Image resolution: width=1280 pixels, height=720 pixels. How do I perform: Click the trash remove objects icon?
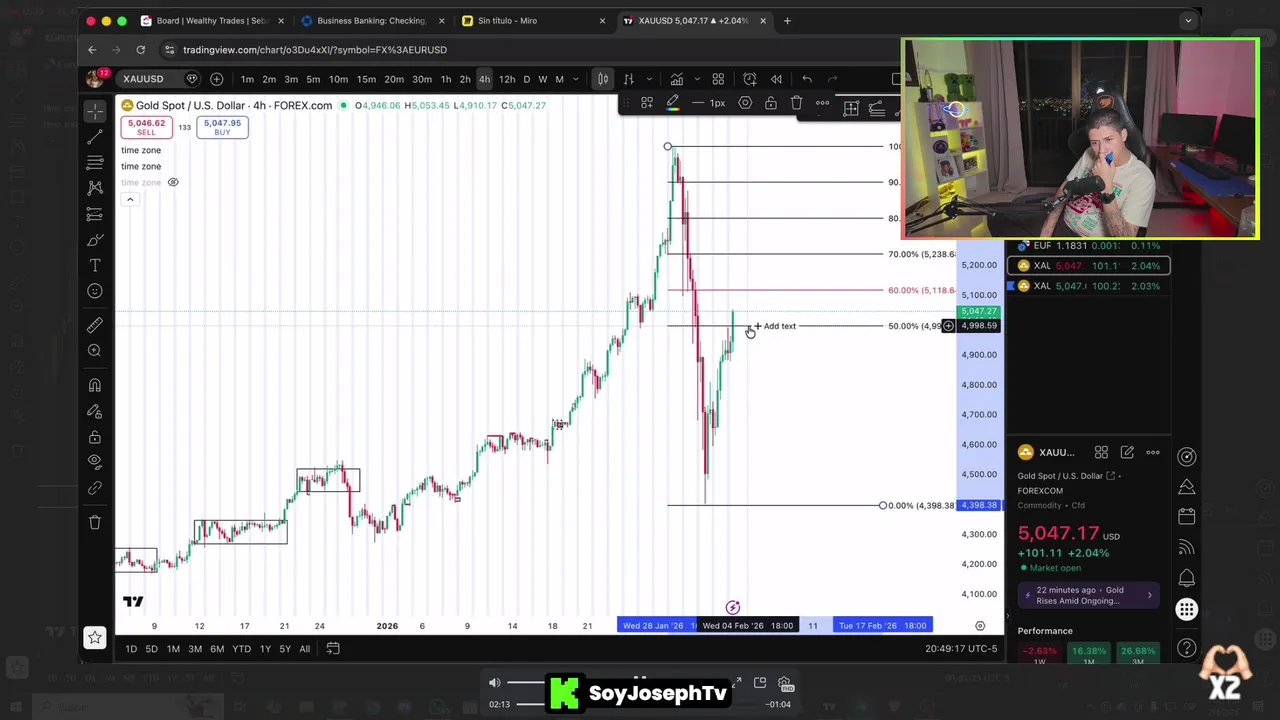point(95,522)
